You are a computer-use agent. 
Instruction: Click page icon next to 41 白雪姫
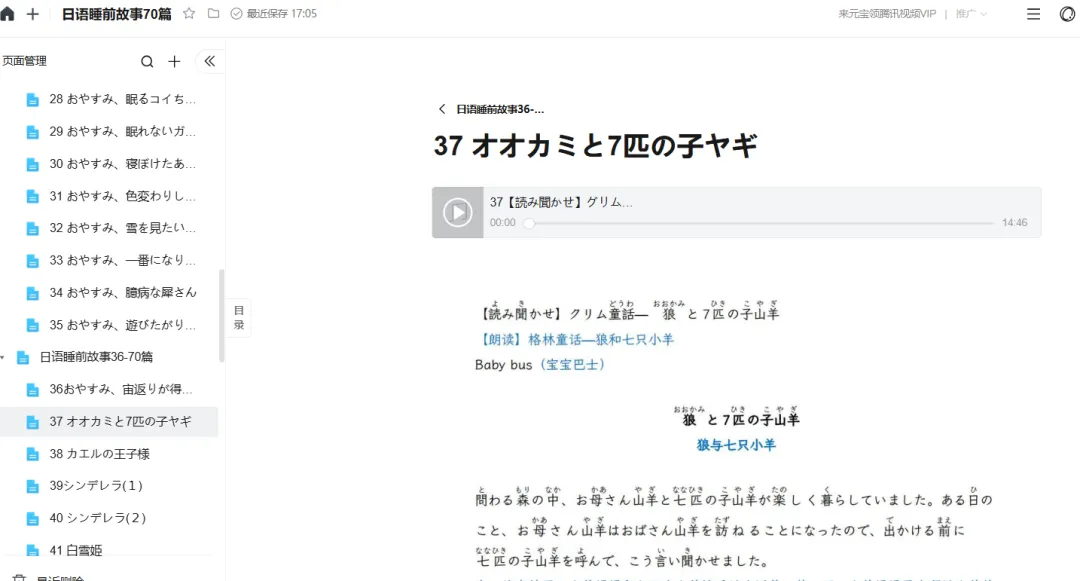tap(32, 551)
